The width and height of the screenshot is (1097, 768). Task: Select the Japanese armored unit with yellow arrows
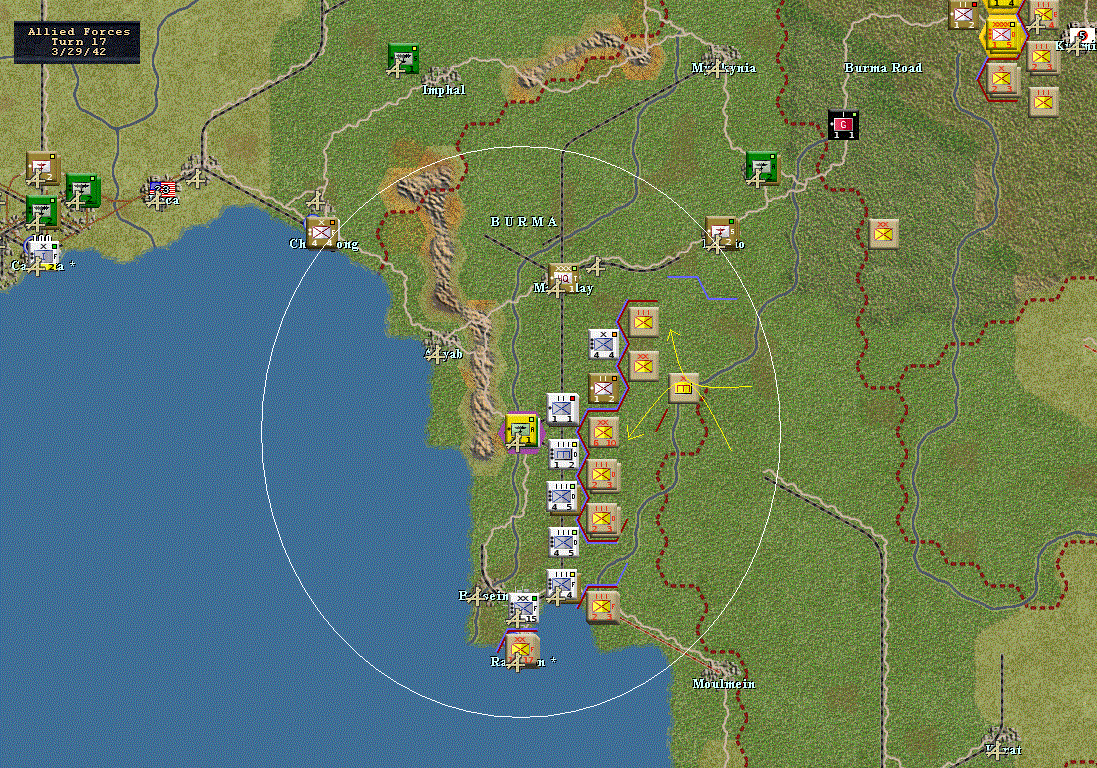tap(684, 388)
